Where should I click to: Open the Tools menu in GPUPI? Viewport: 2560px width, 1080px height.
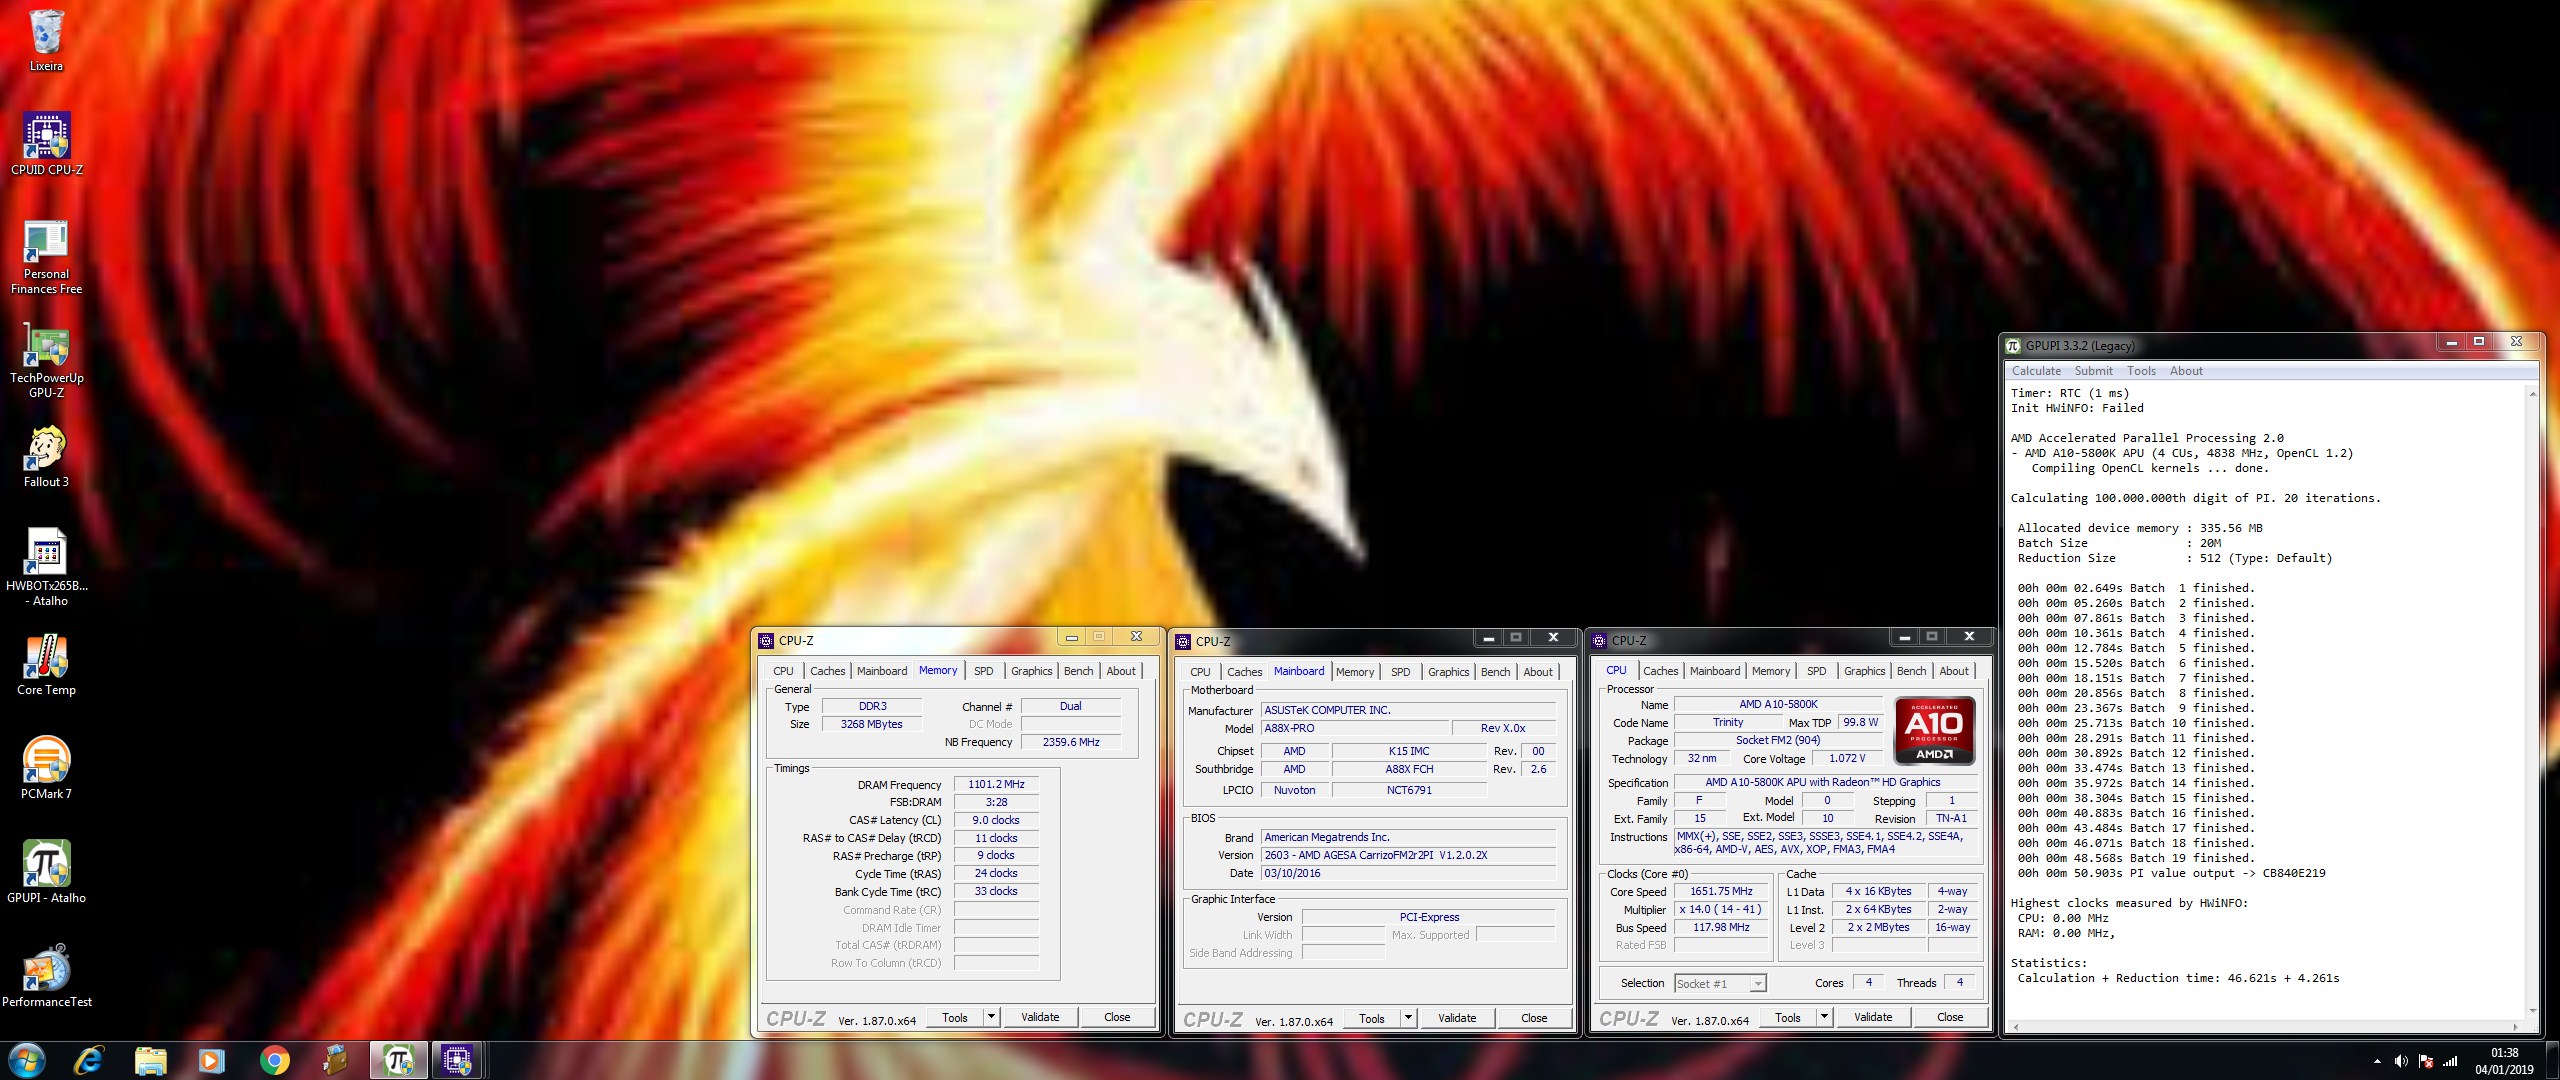pyautogui.click(x=2141, y=371)
